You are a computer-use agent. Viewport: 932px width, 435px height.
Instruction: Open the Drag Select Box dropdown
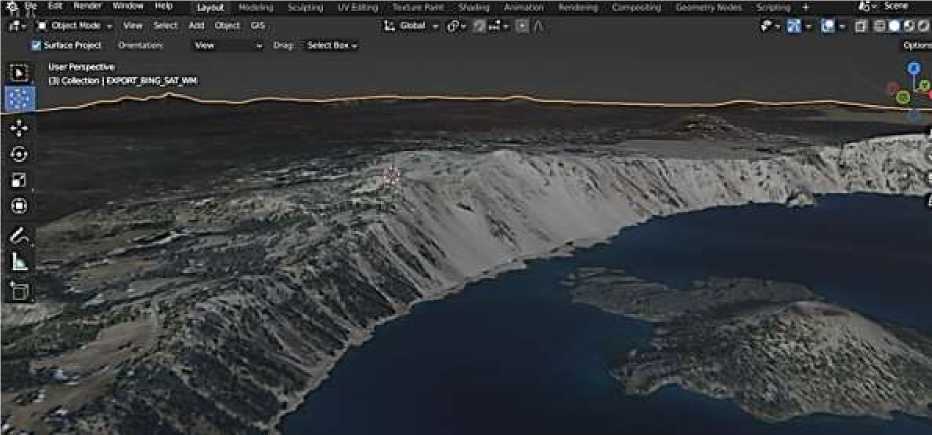click(331, 45)
